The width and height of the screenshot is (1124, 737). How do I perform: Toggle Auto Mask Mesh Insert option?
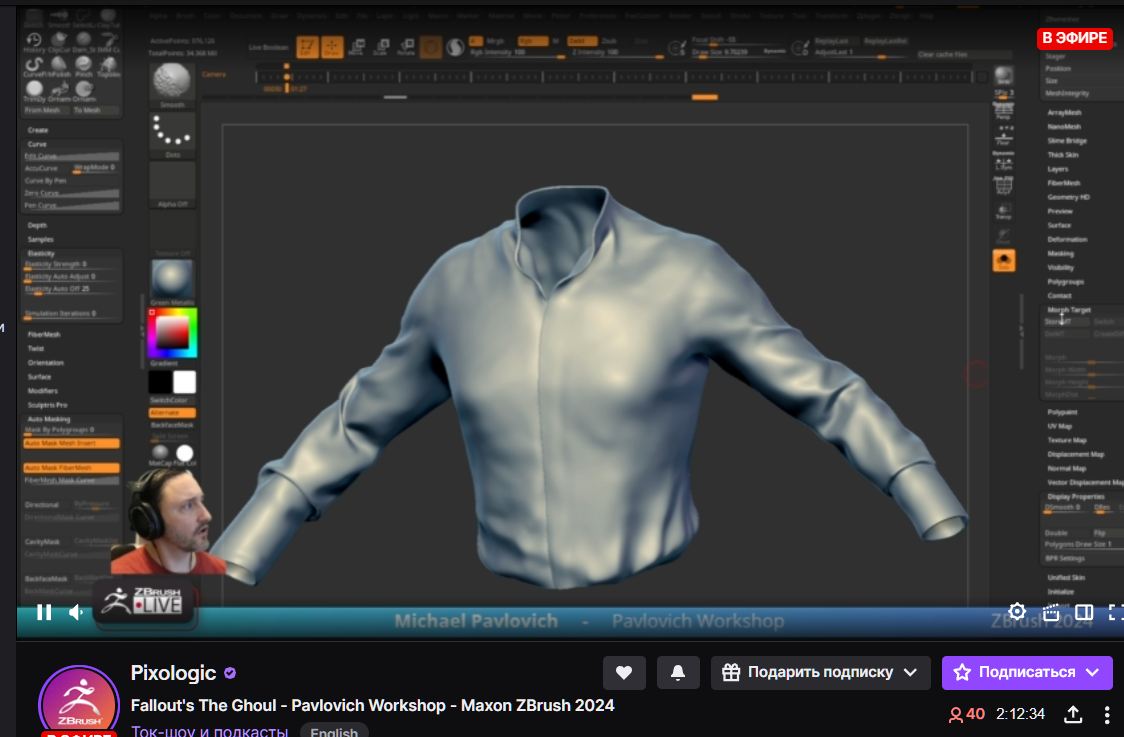(71, 444)
